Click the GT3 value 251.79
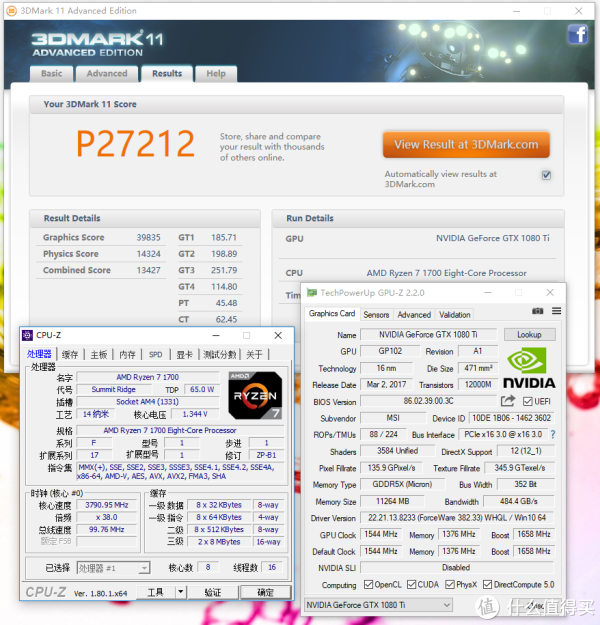The image size is (600, 625). click(224, 270)
